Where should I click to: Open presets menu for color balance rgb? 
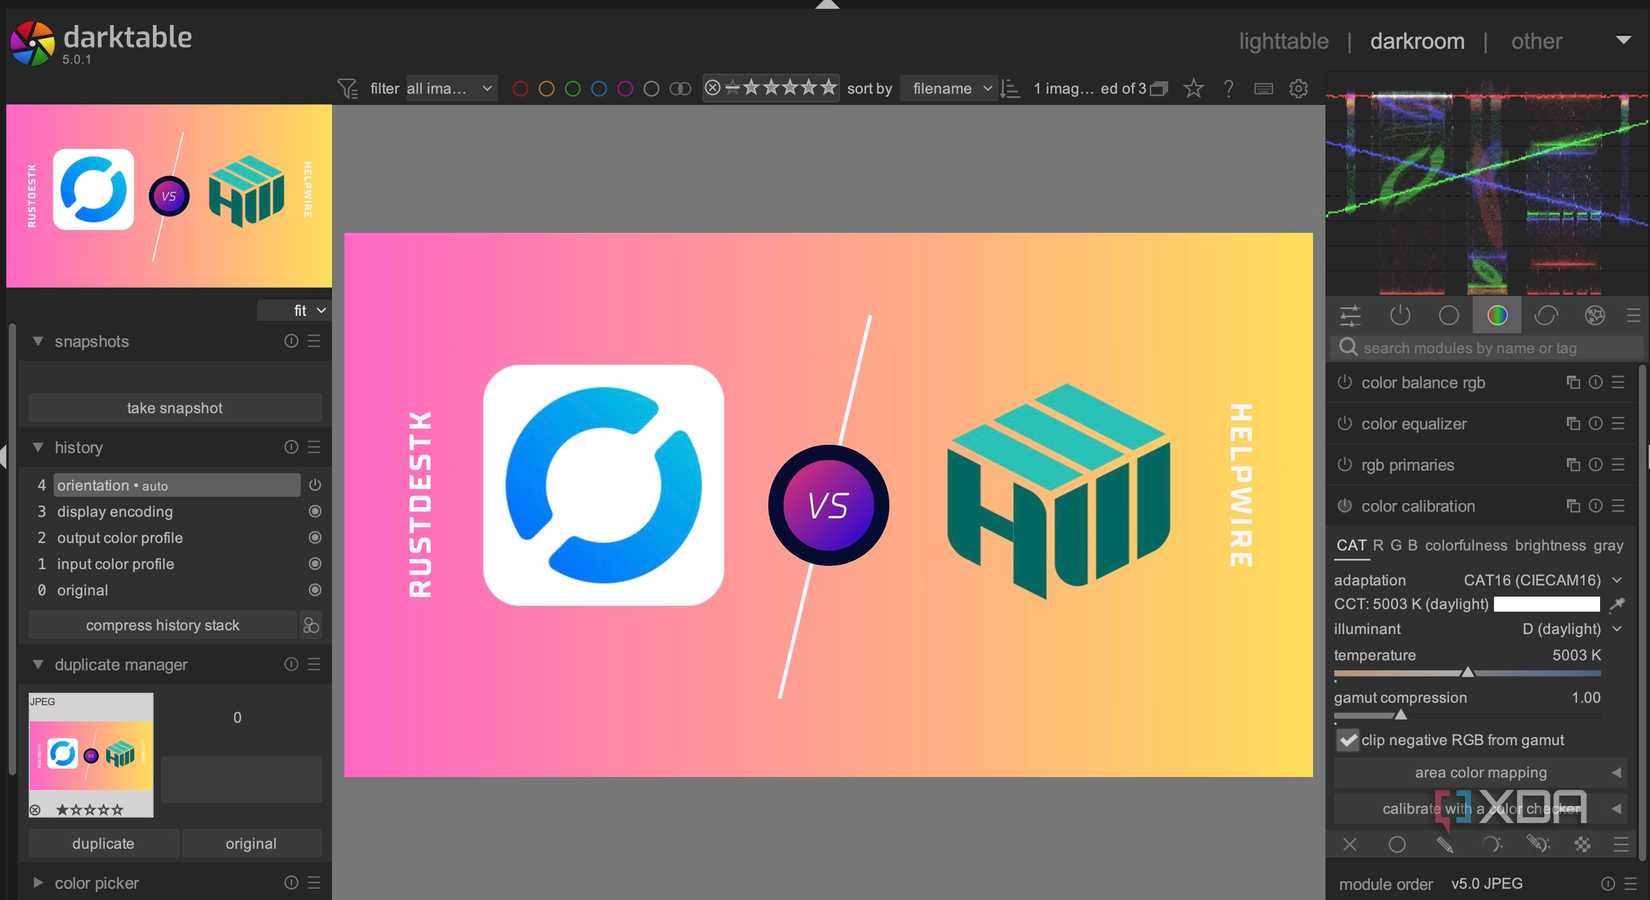pyautogui.click(x=1618, y=383)
